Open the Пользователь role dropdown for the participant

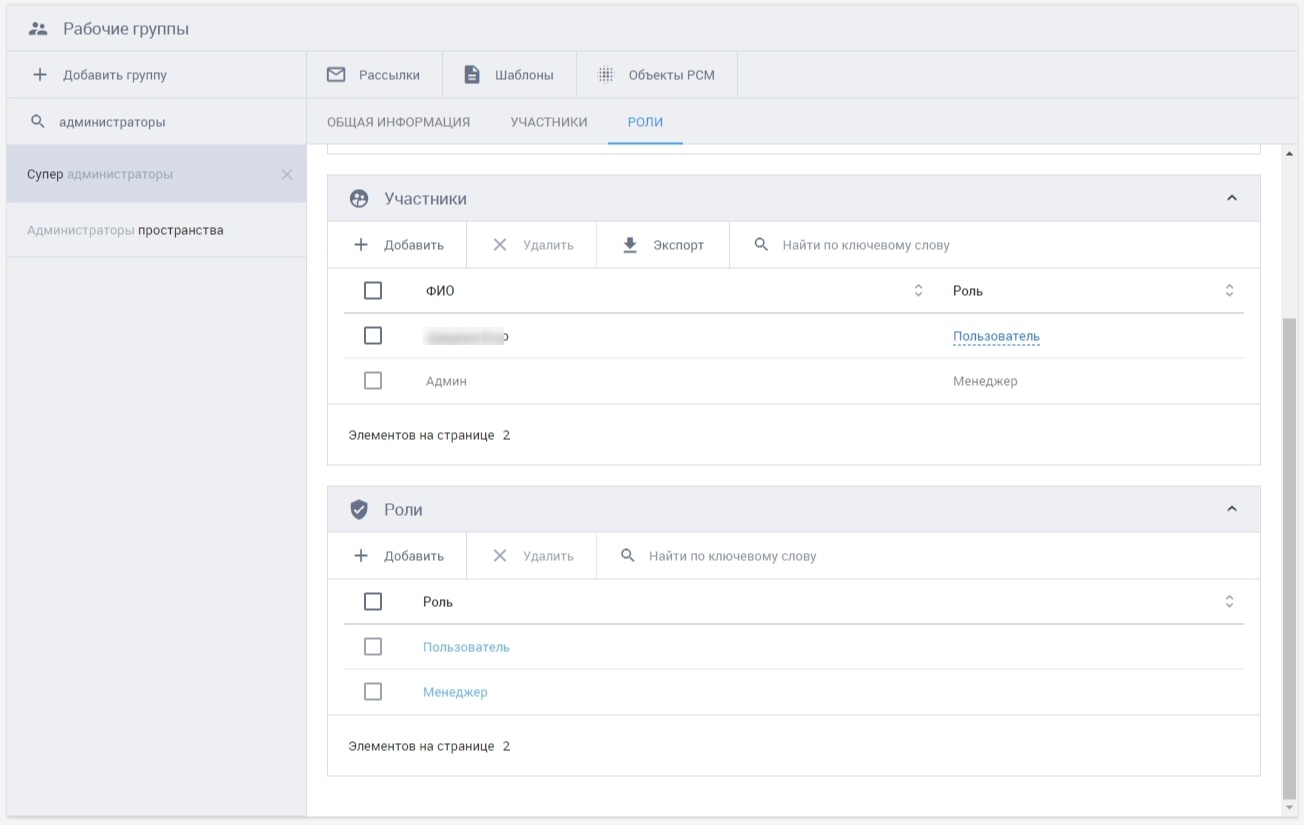point(996,337)
